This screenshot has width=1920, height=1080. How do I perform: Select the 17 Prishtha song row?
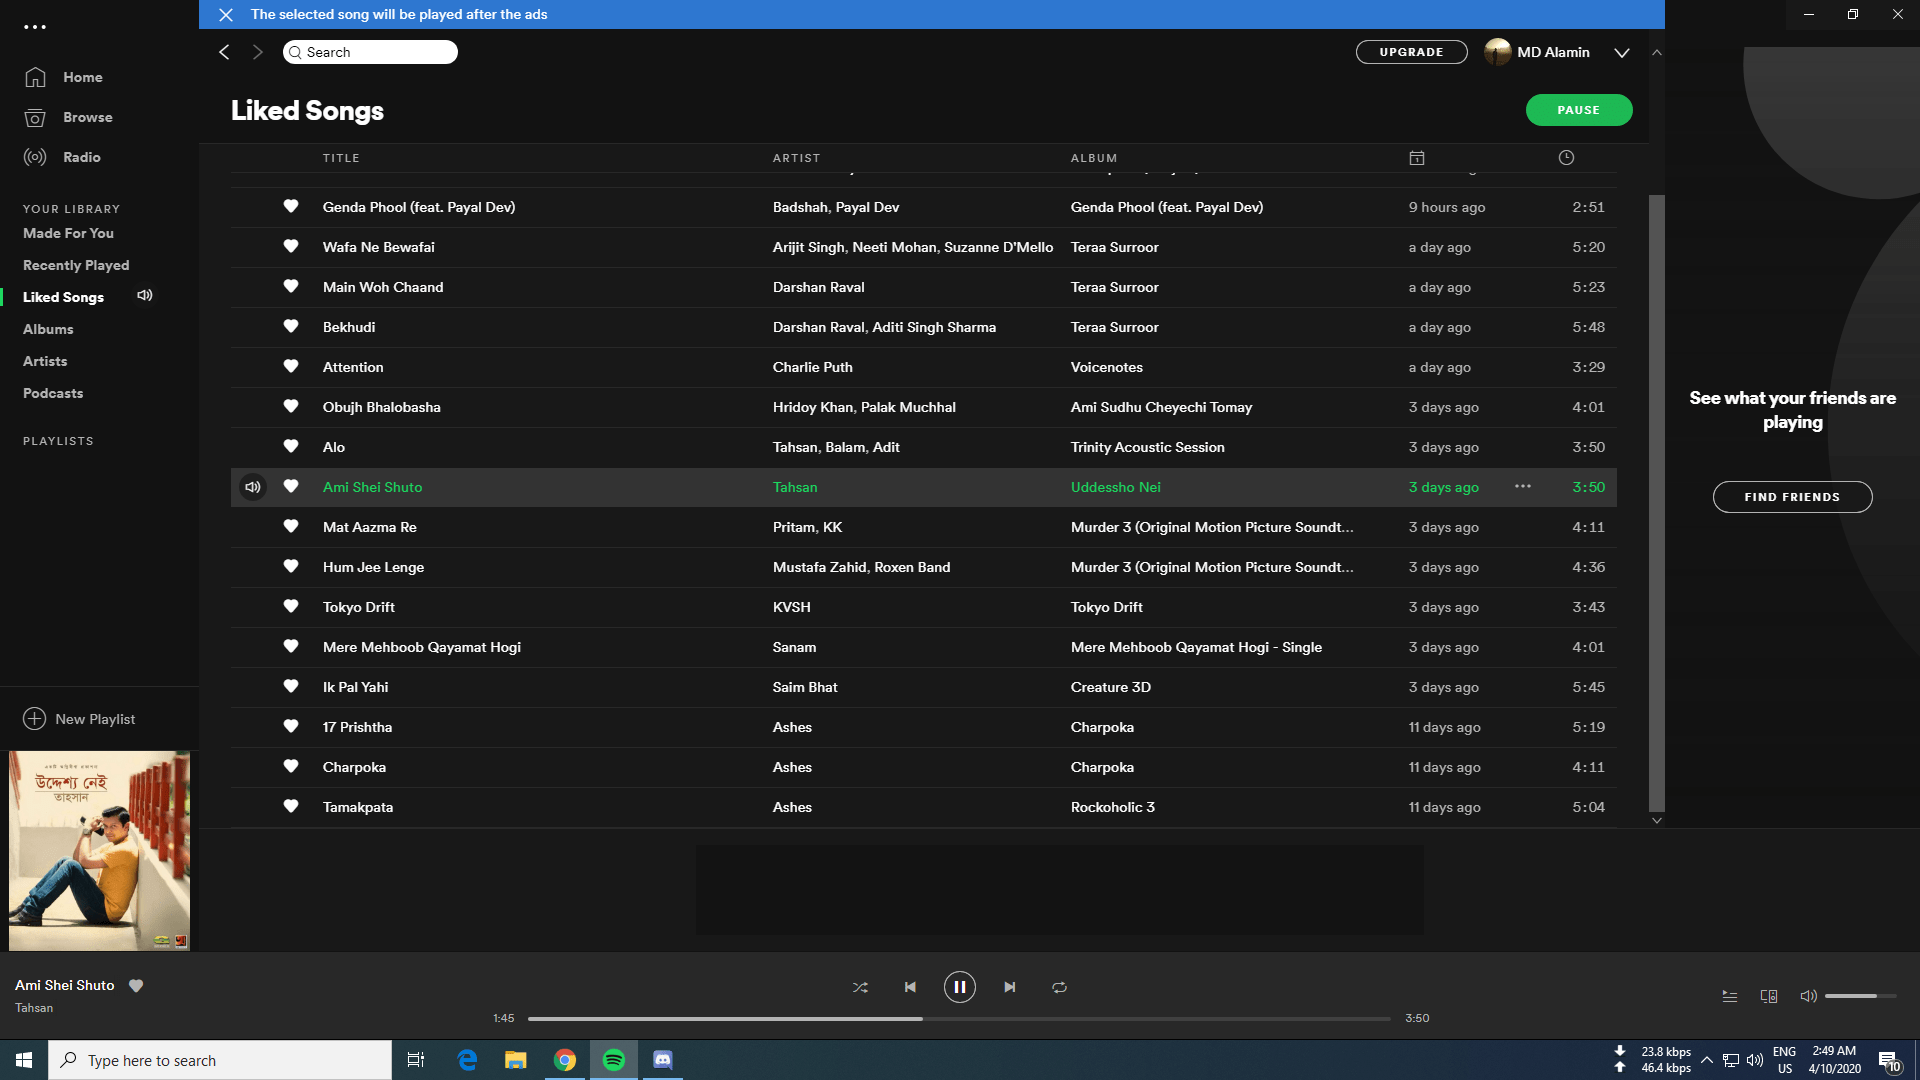(923, 727)
